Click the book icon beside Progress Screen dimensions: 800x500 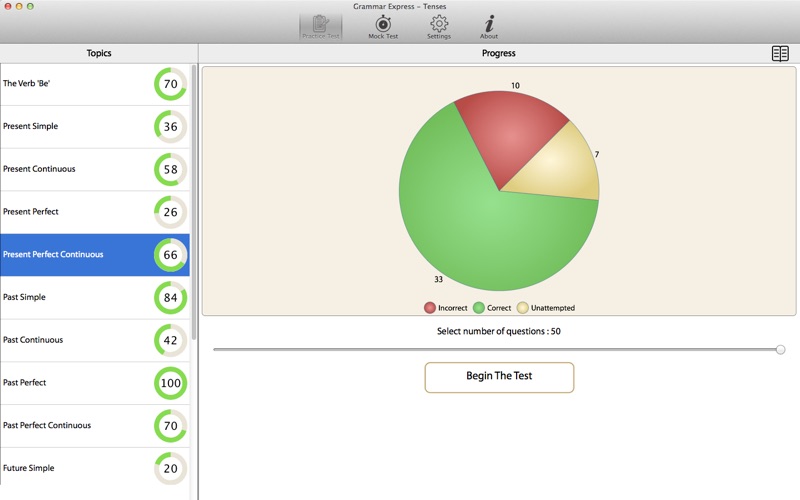tap(780, 54)
